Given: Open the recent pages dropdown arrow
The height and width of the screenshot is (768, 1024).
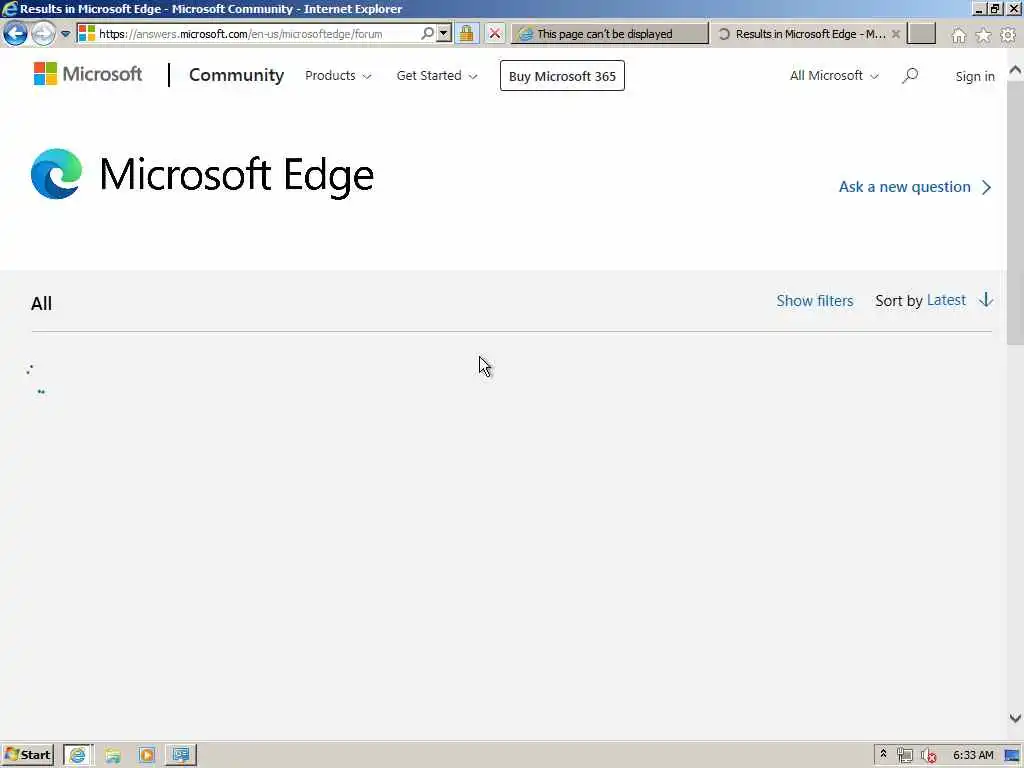Looking at the screenshot, I should (x=65, y=34).
